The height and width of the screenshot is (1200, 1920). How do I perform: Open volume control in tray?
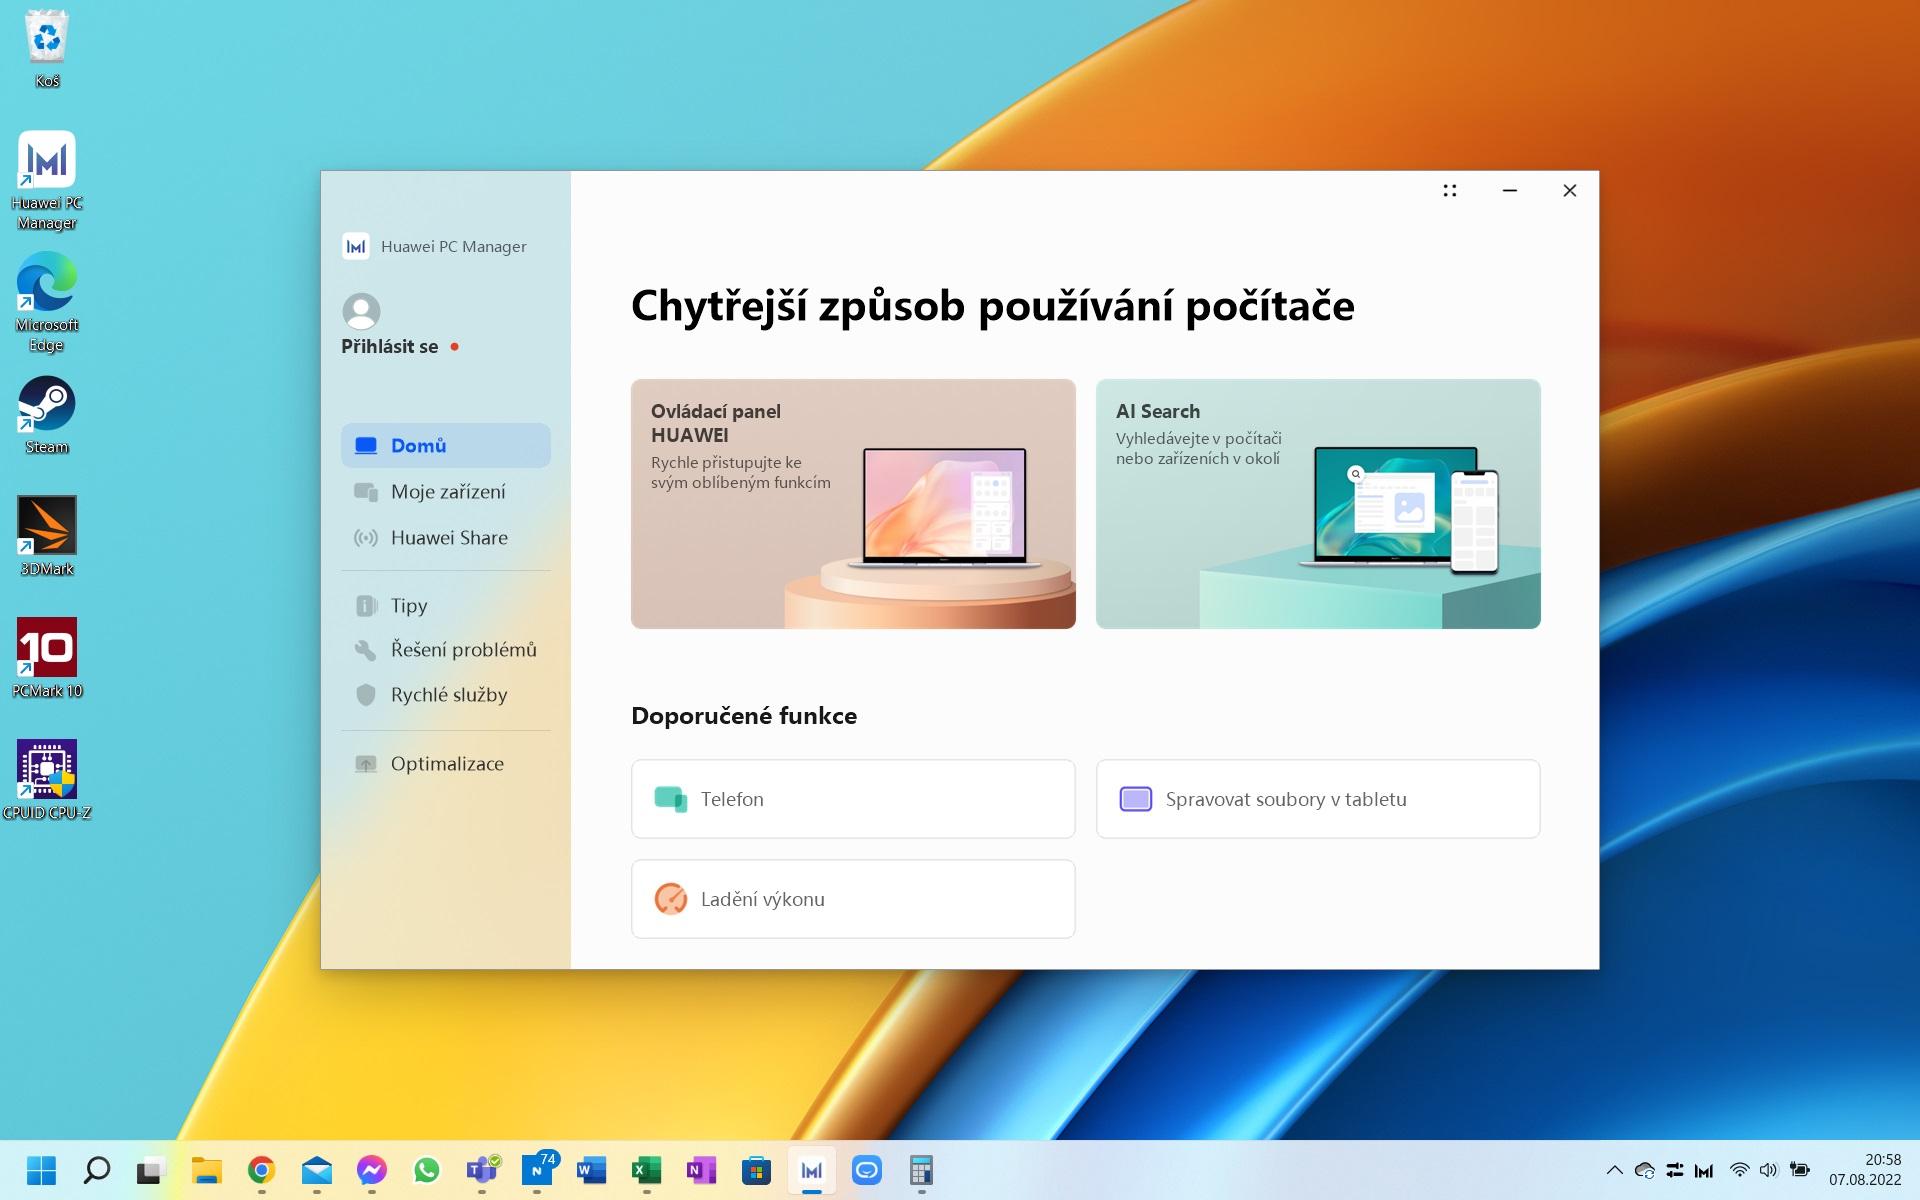click(1769, 1170)
